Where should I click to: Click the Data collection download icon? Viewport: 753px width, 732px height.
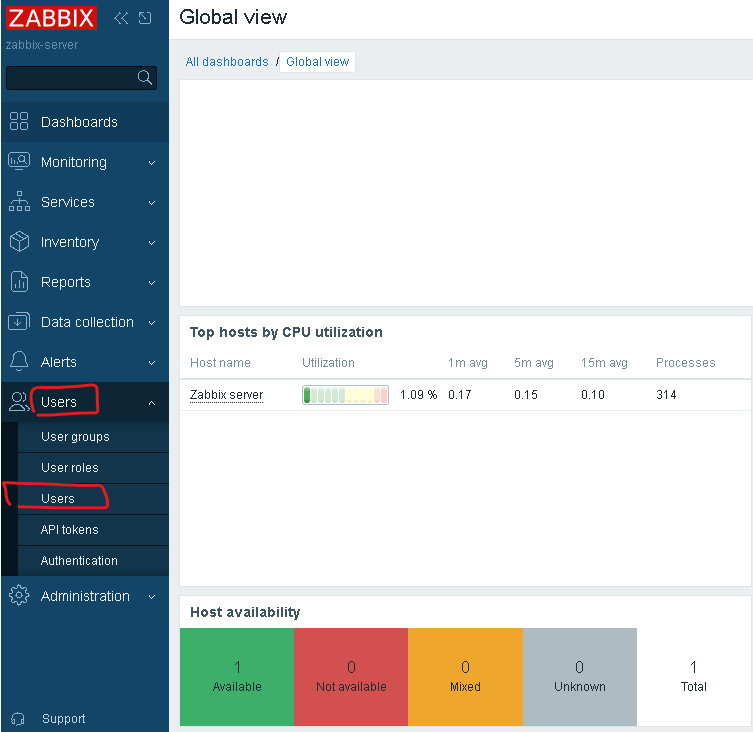coord(19,321)
